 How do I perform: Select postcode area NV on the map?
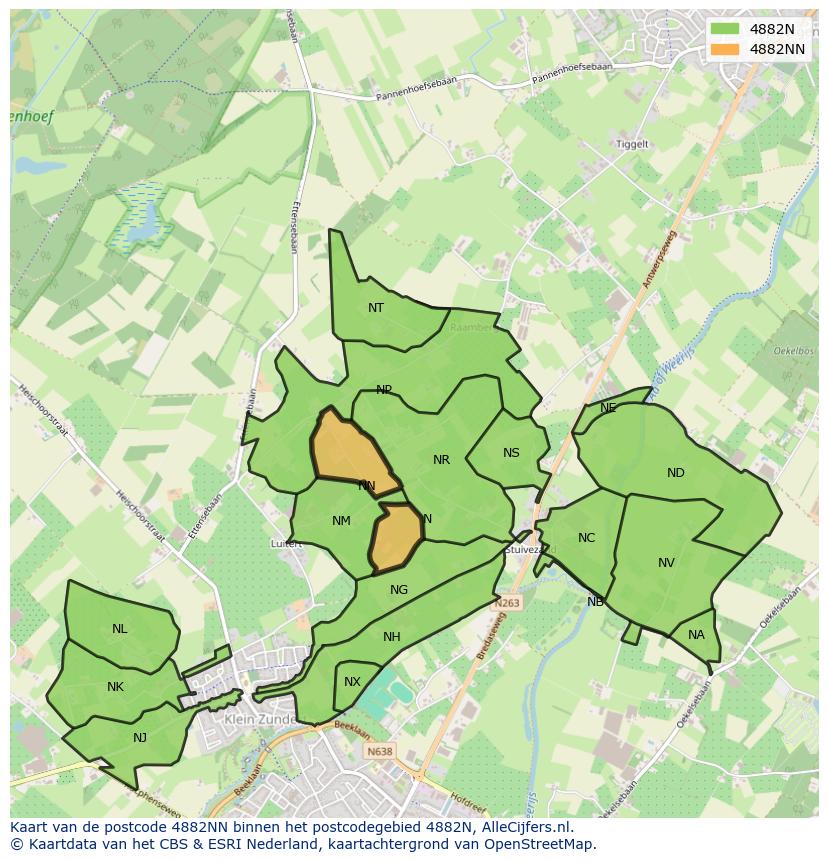(x=666, y=563)
